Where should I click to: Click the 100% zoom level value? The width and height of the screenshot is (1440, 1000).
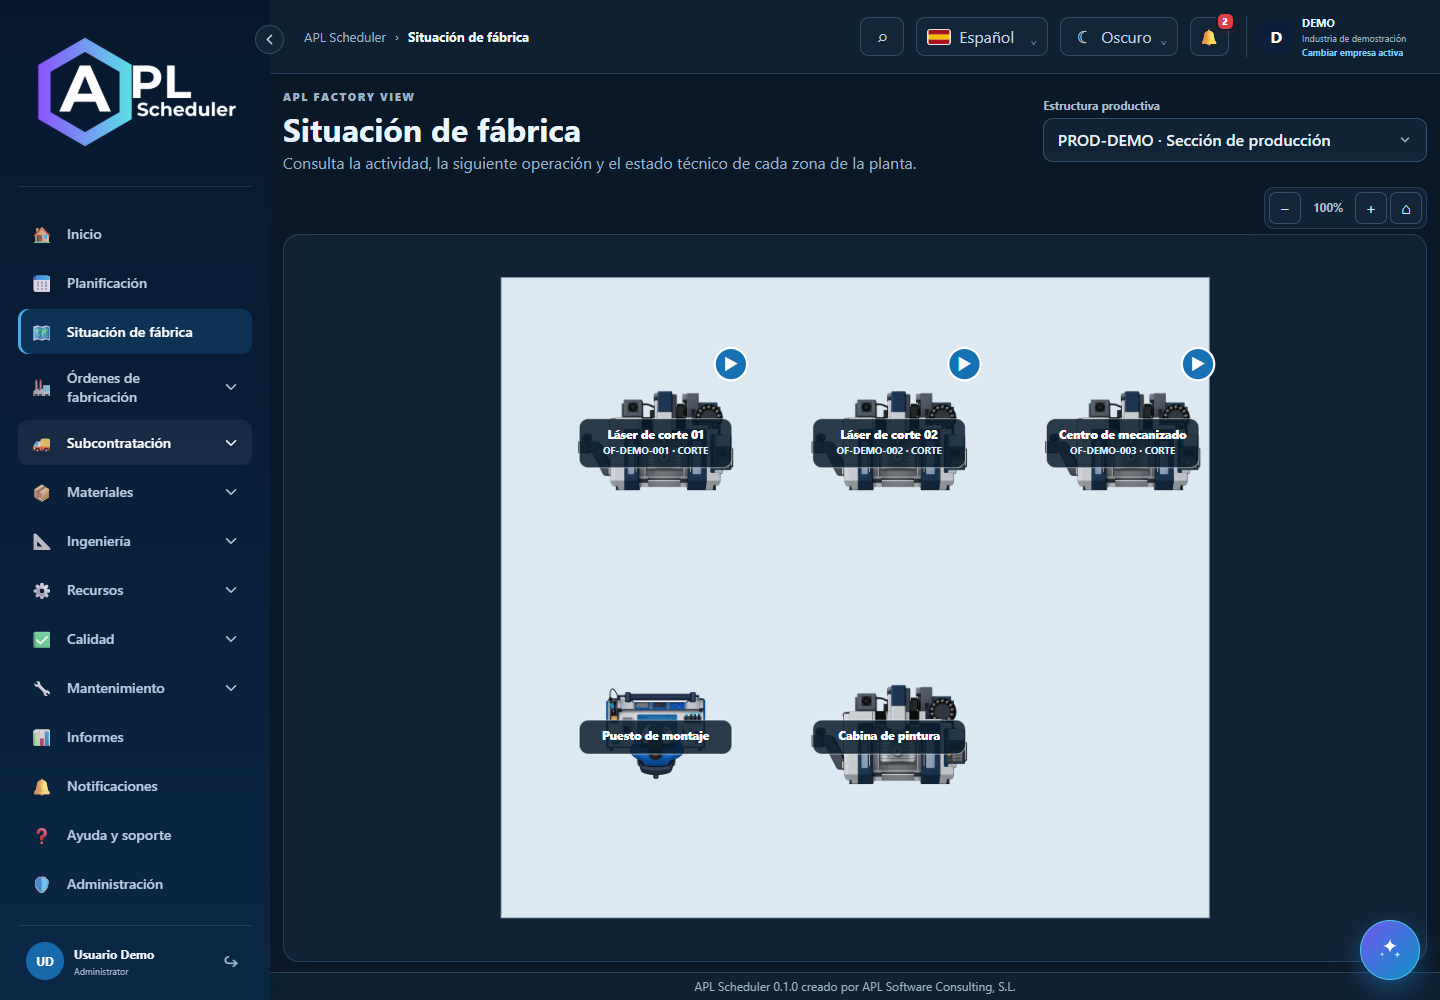(x=1328, y=208)
